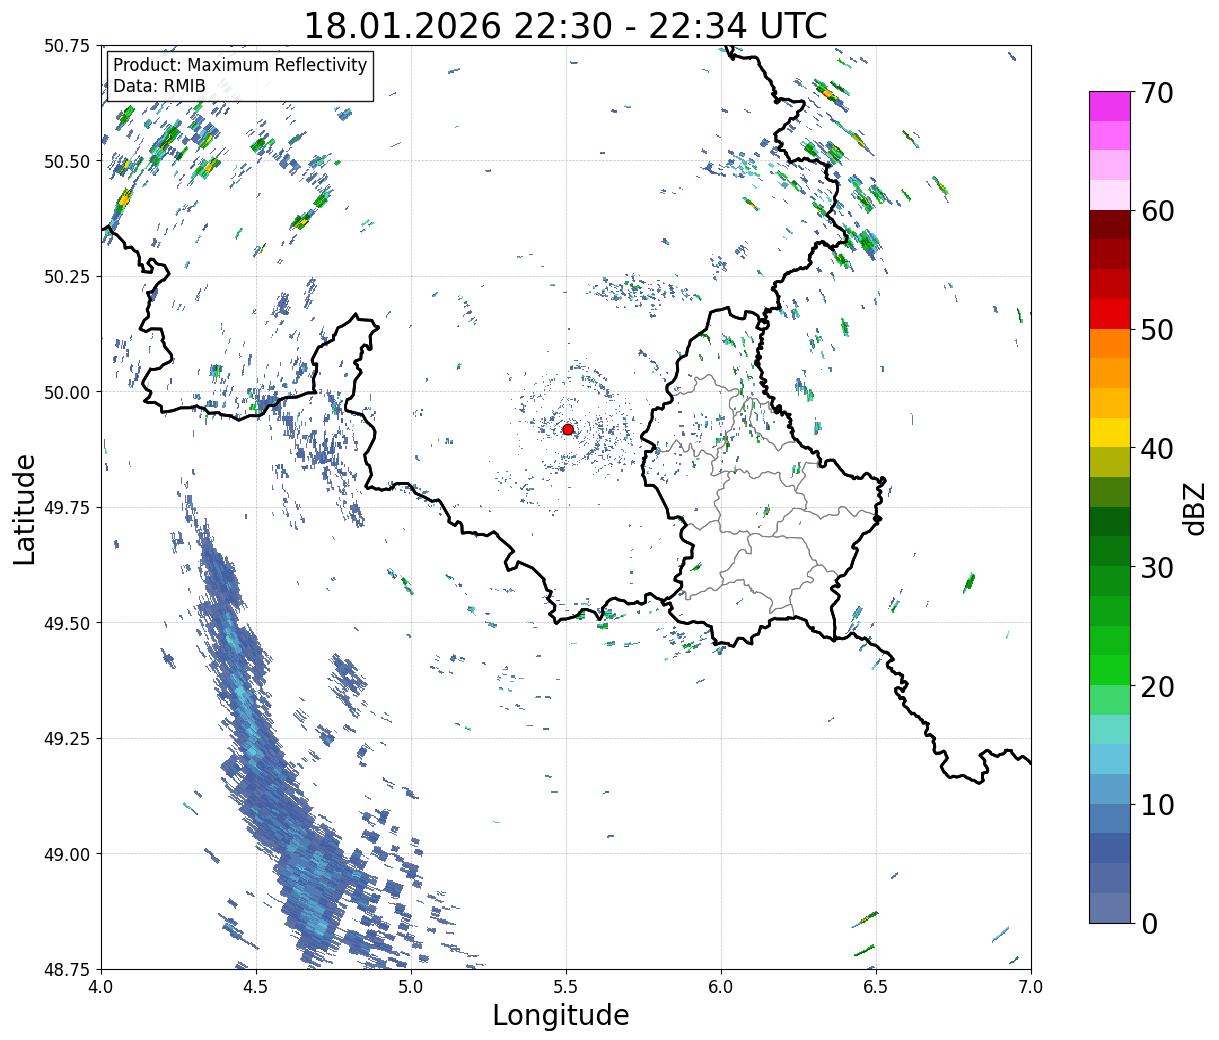Click the longitude tick label 6.5
The height and width of the screenshot is (1040, 1219).
pyautogui.click(x=876, y=987)
